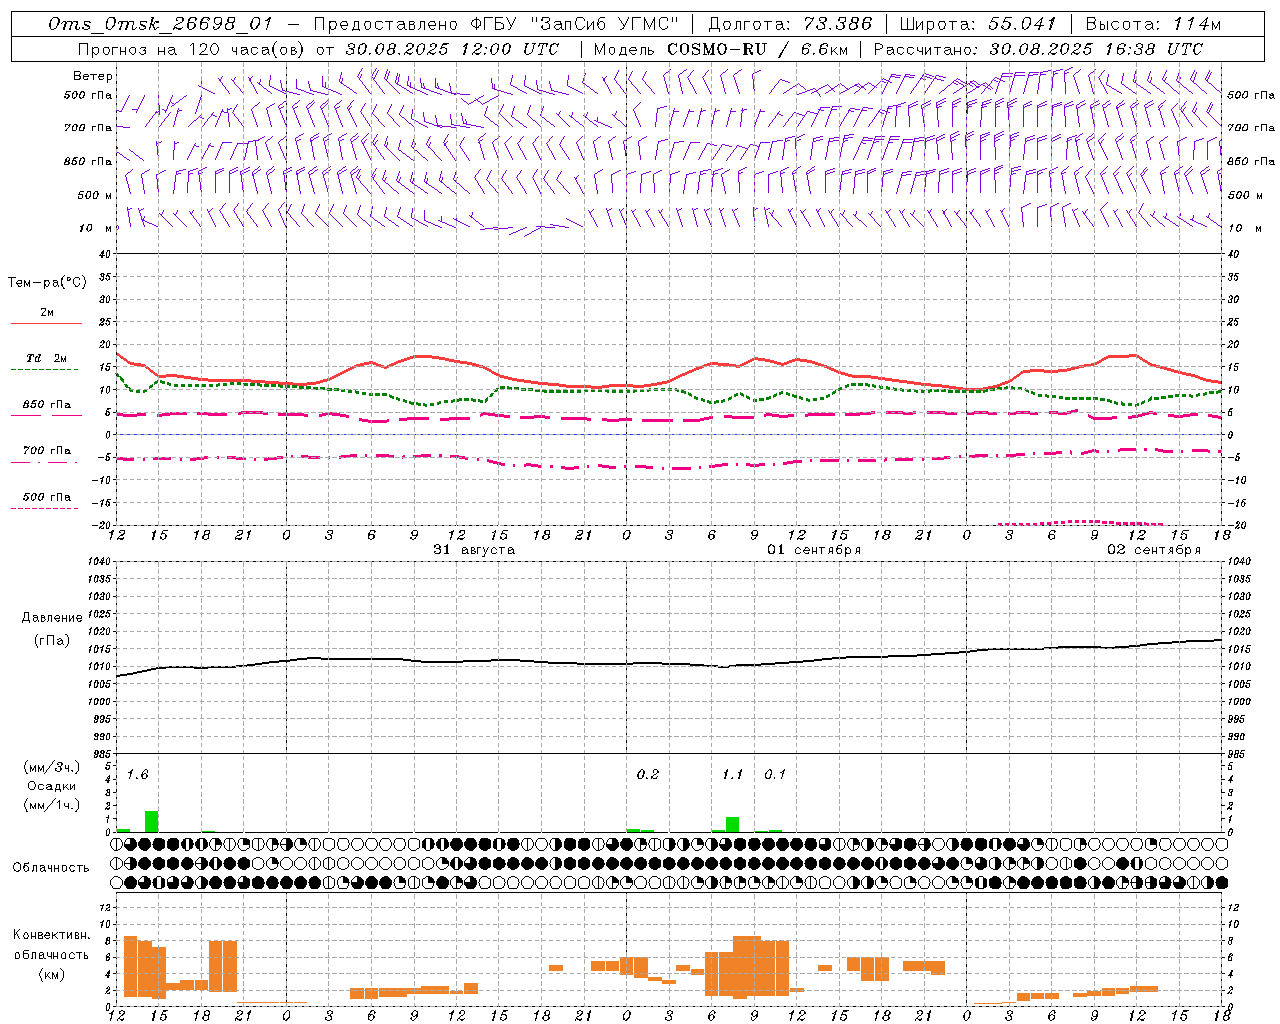The width and height of the screenshot is (1280, 1024).
Task: Click the Конвективн. panel label
Action: click(52, 935)
